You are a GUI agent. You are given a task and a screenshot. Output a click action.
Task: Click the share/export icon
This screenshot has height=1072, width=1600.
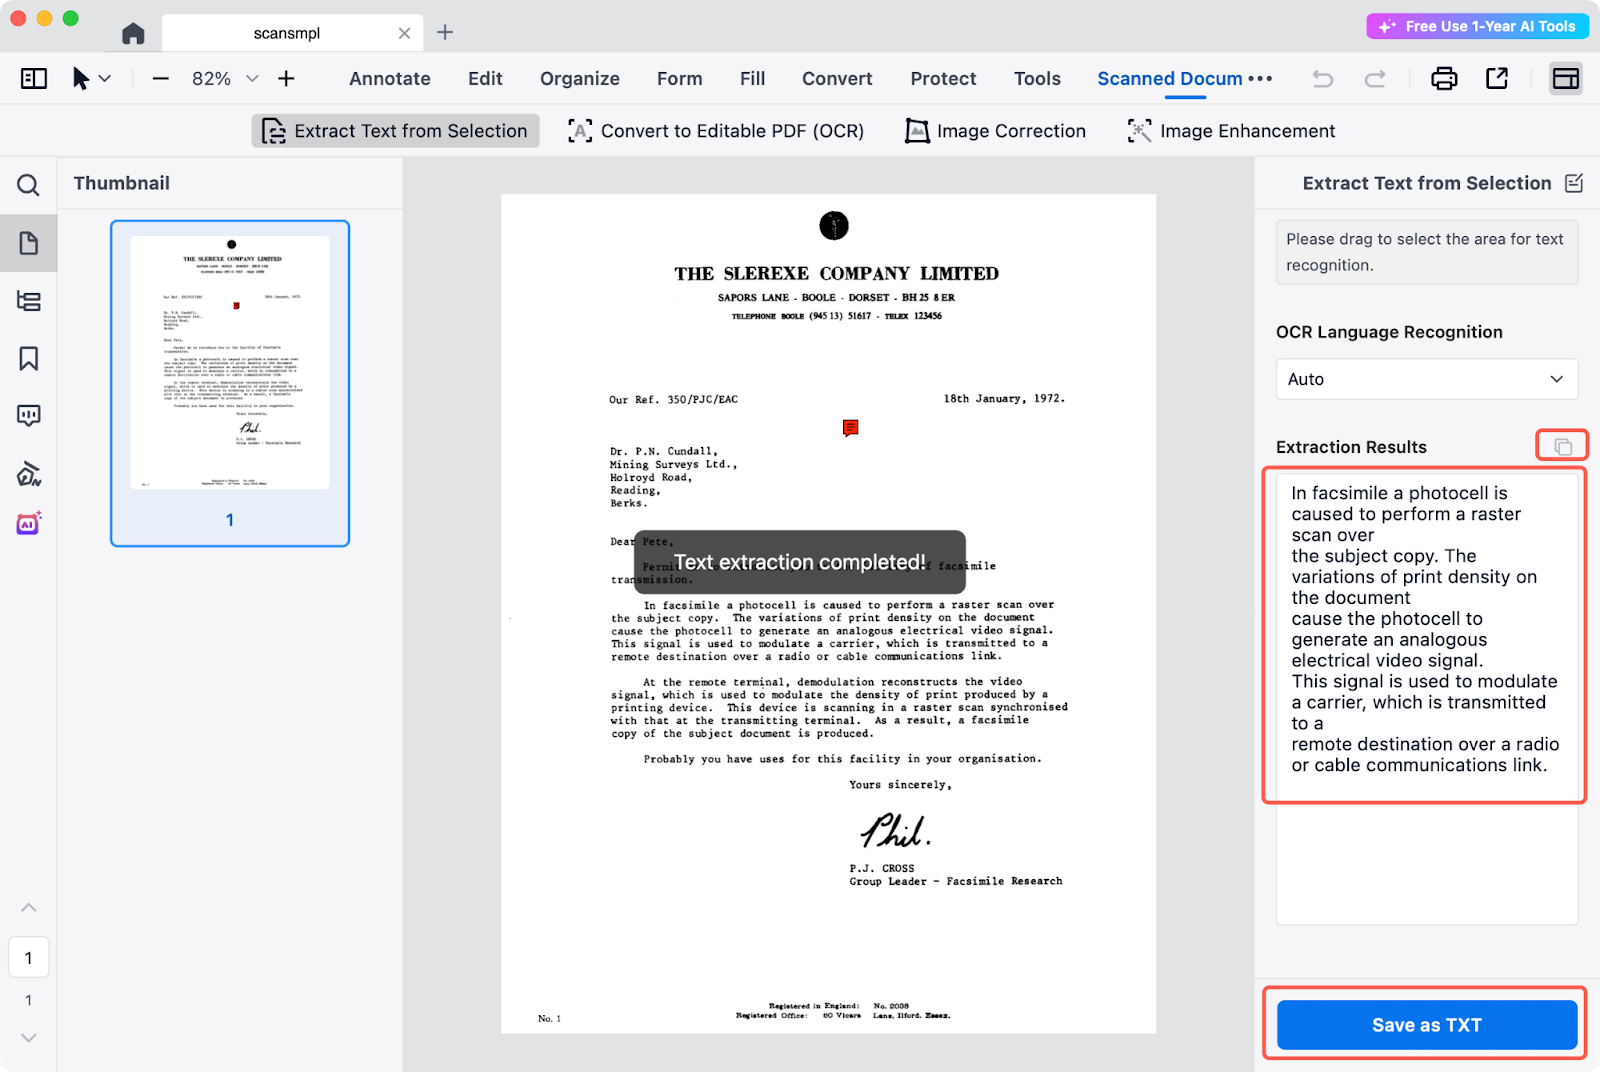1497,78
